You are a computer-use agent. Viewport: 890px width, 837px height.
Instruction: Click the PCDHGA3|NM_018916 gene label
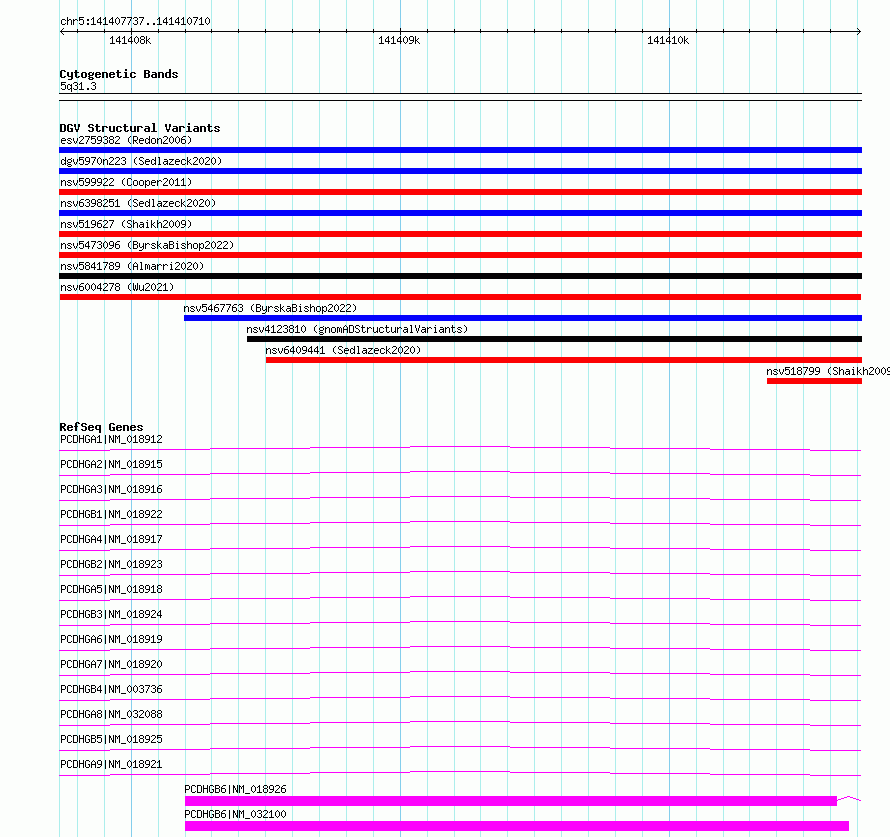[x=111, y=489]
